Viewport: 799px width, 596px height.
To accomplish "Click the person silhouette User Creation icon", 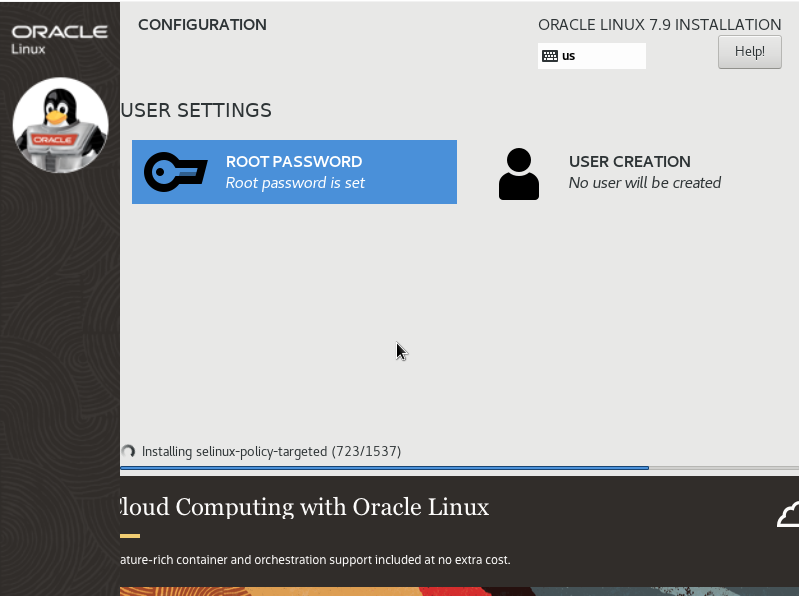I will click(518, 174).
